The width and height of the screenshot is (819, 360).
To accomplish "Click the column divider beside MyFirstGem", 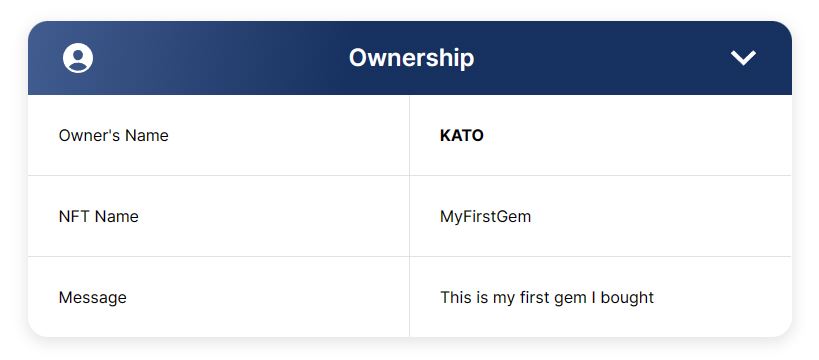I will pos(410,216).
